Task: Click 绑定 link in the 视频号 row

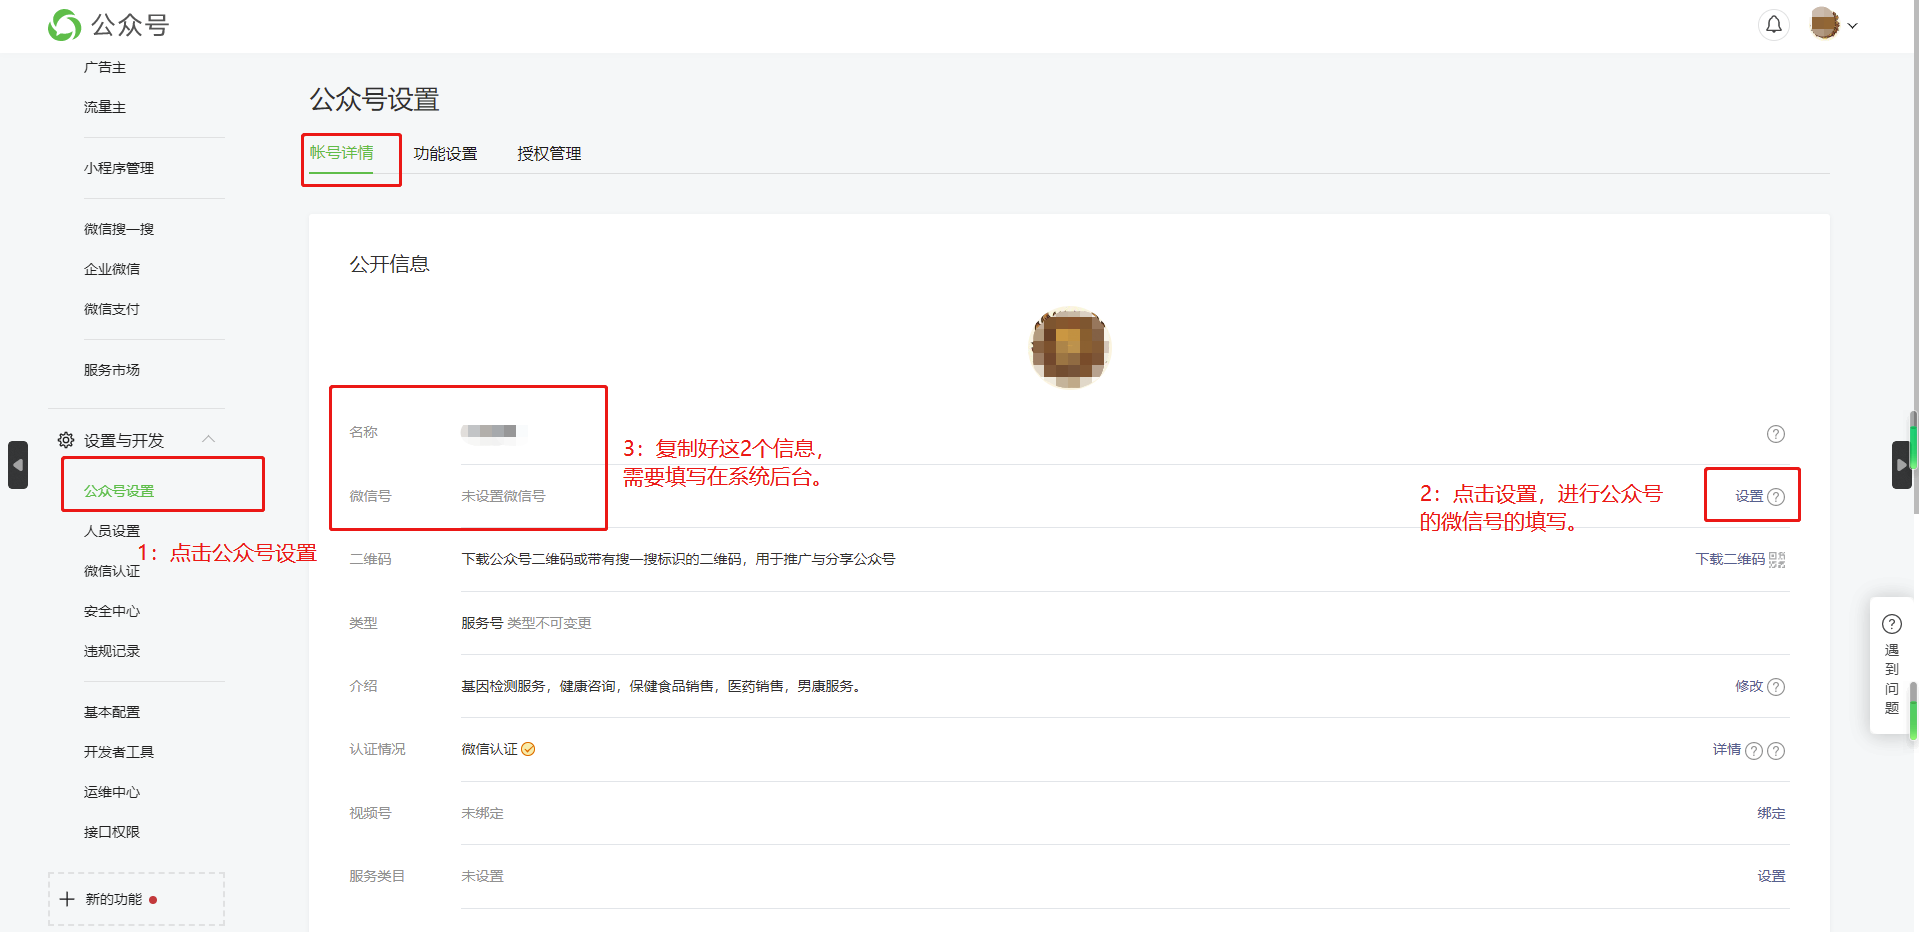Action: pos(1771,813)
